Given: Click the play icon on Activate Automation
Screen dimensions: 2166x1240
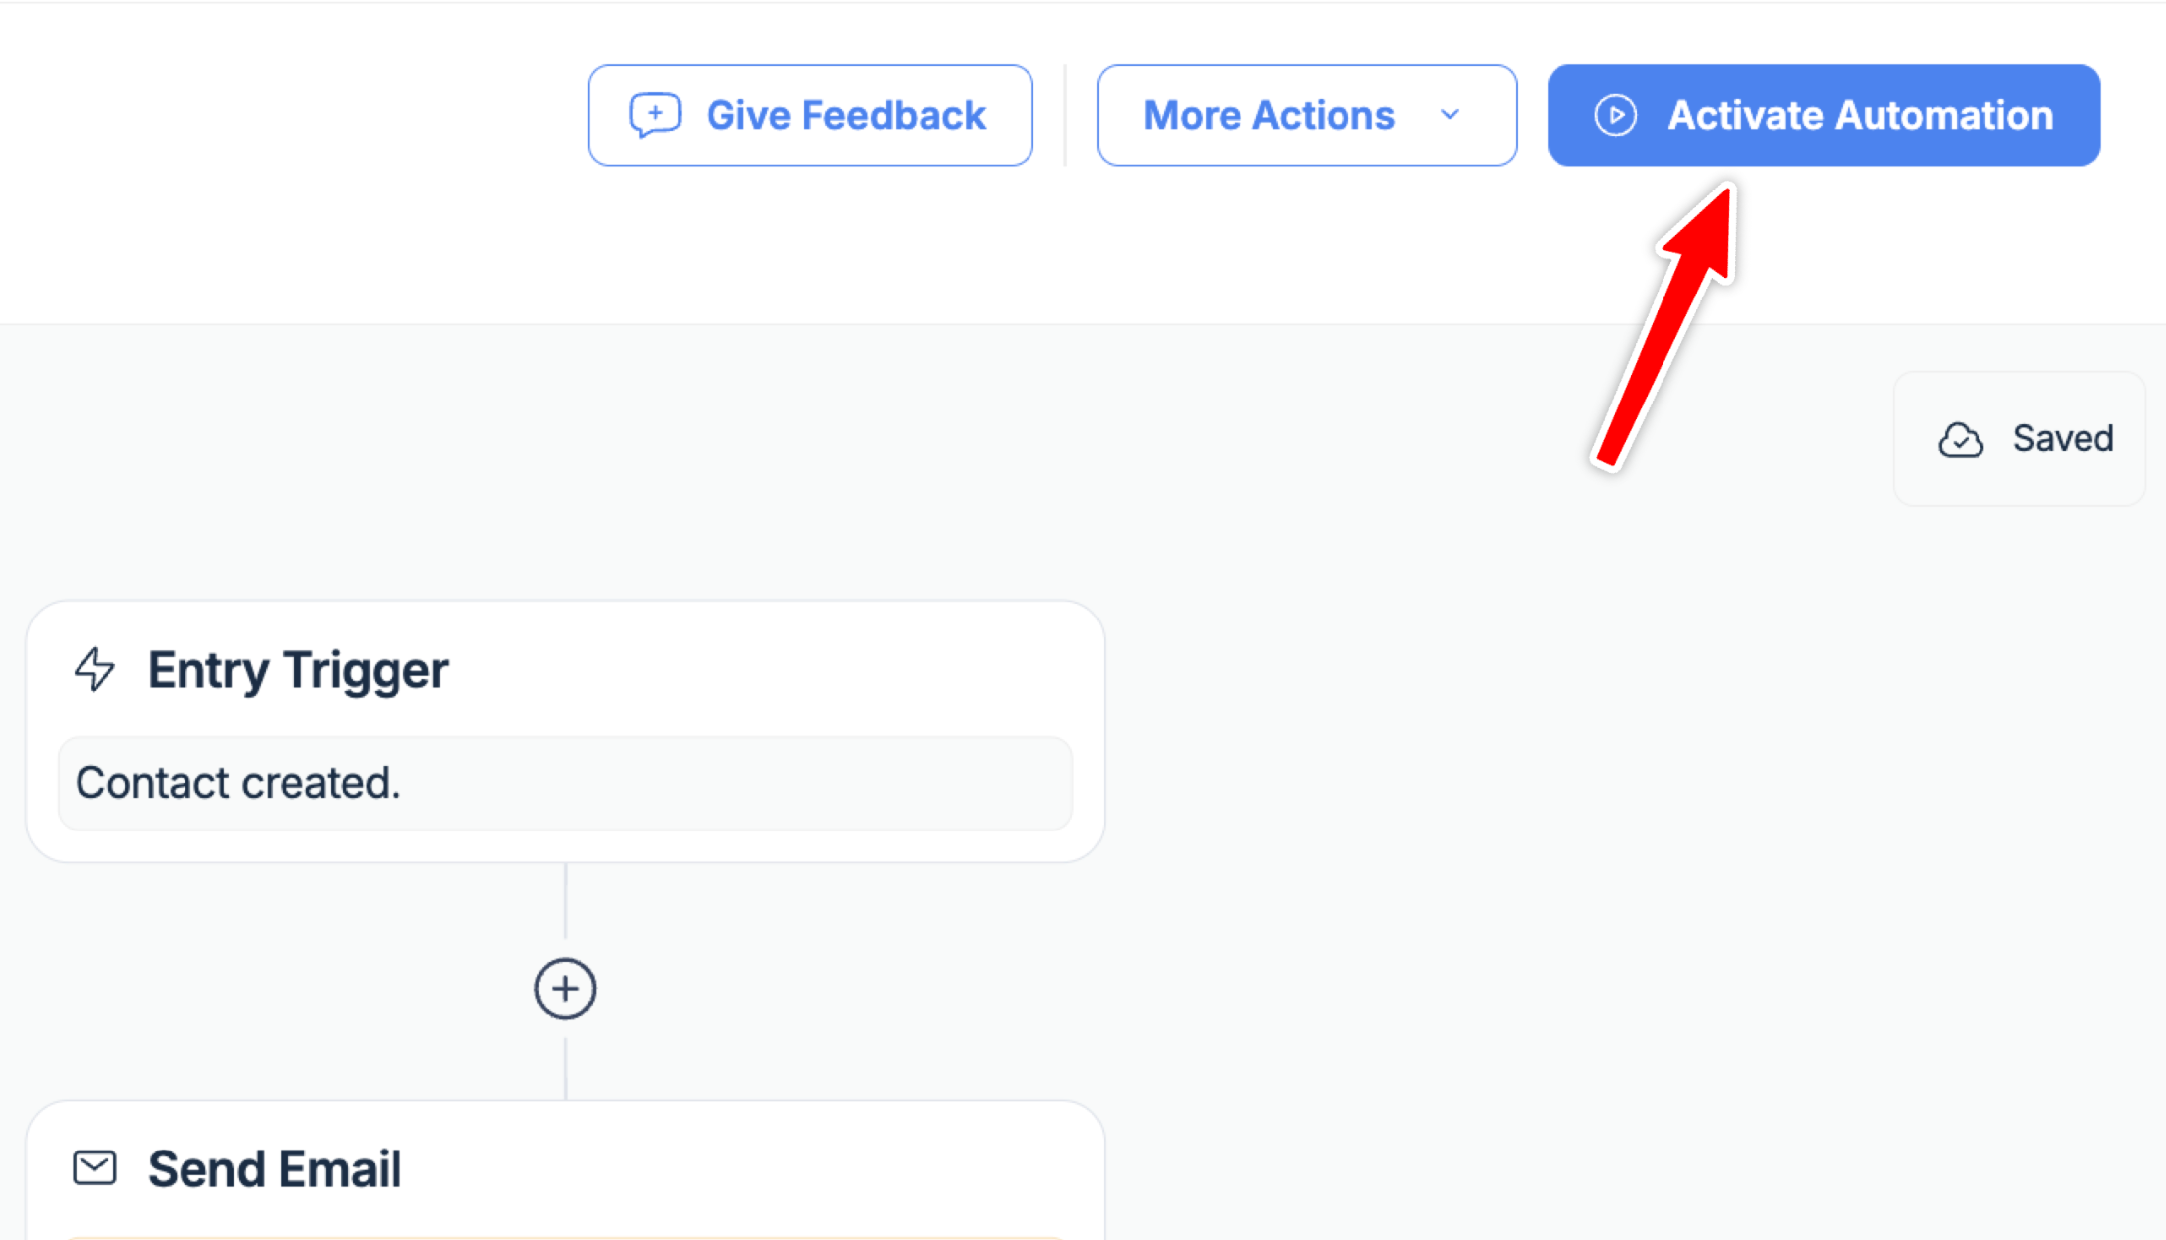Looking at the screenshot, I should coord(1615,115).
